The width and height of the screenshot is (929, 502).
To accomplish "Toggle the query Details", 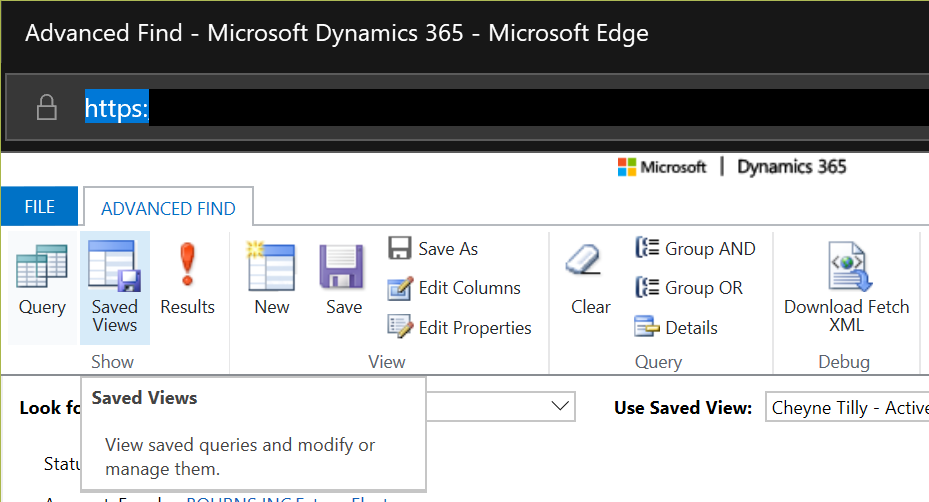I will pyautogui.click(x=677, y=327).
